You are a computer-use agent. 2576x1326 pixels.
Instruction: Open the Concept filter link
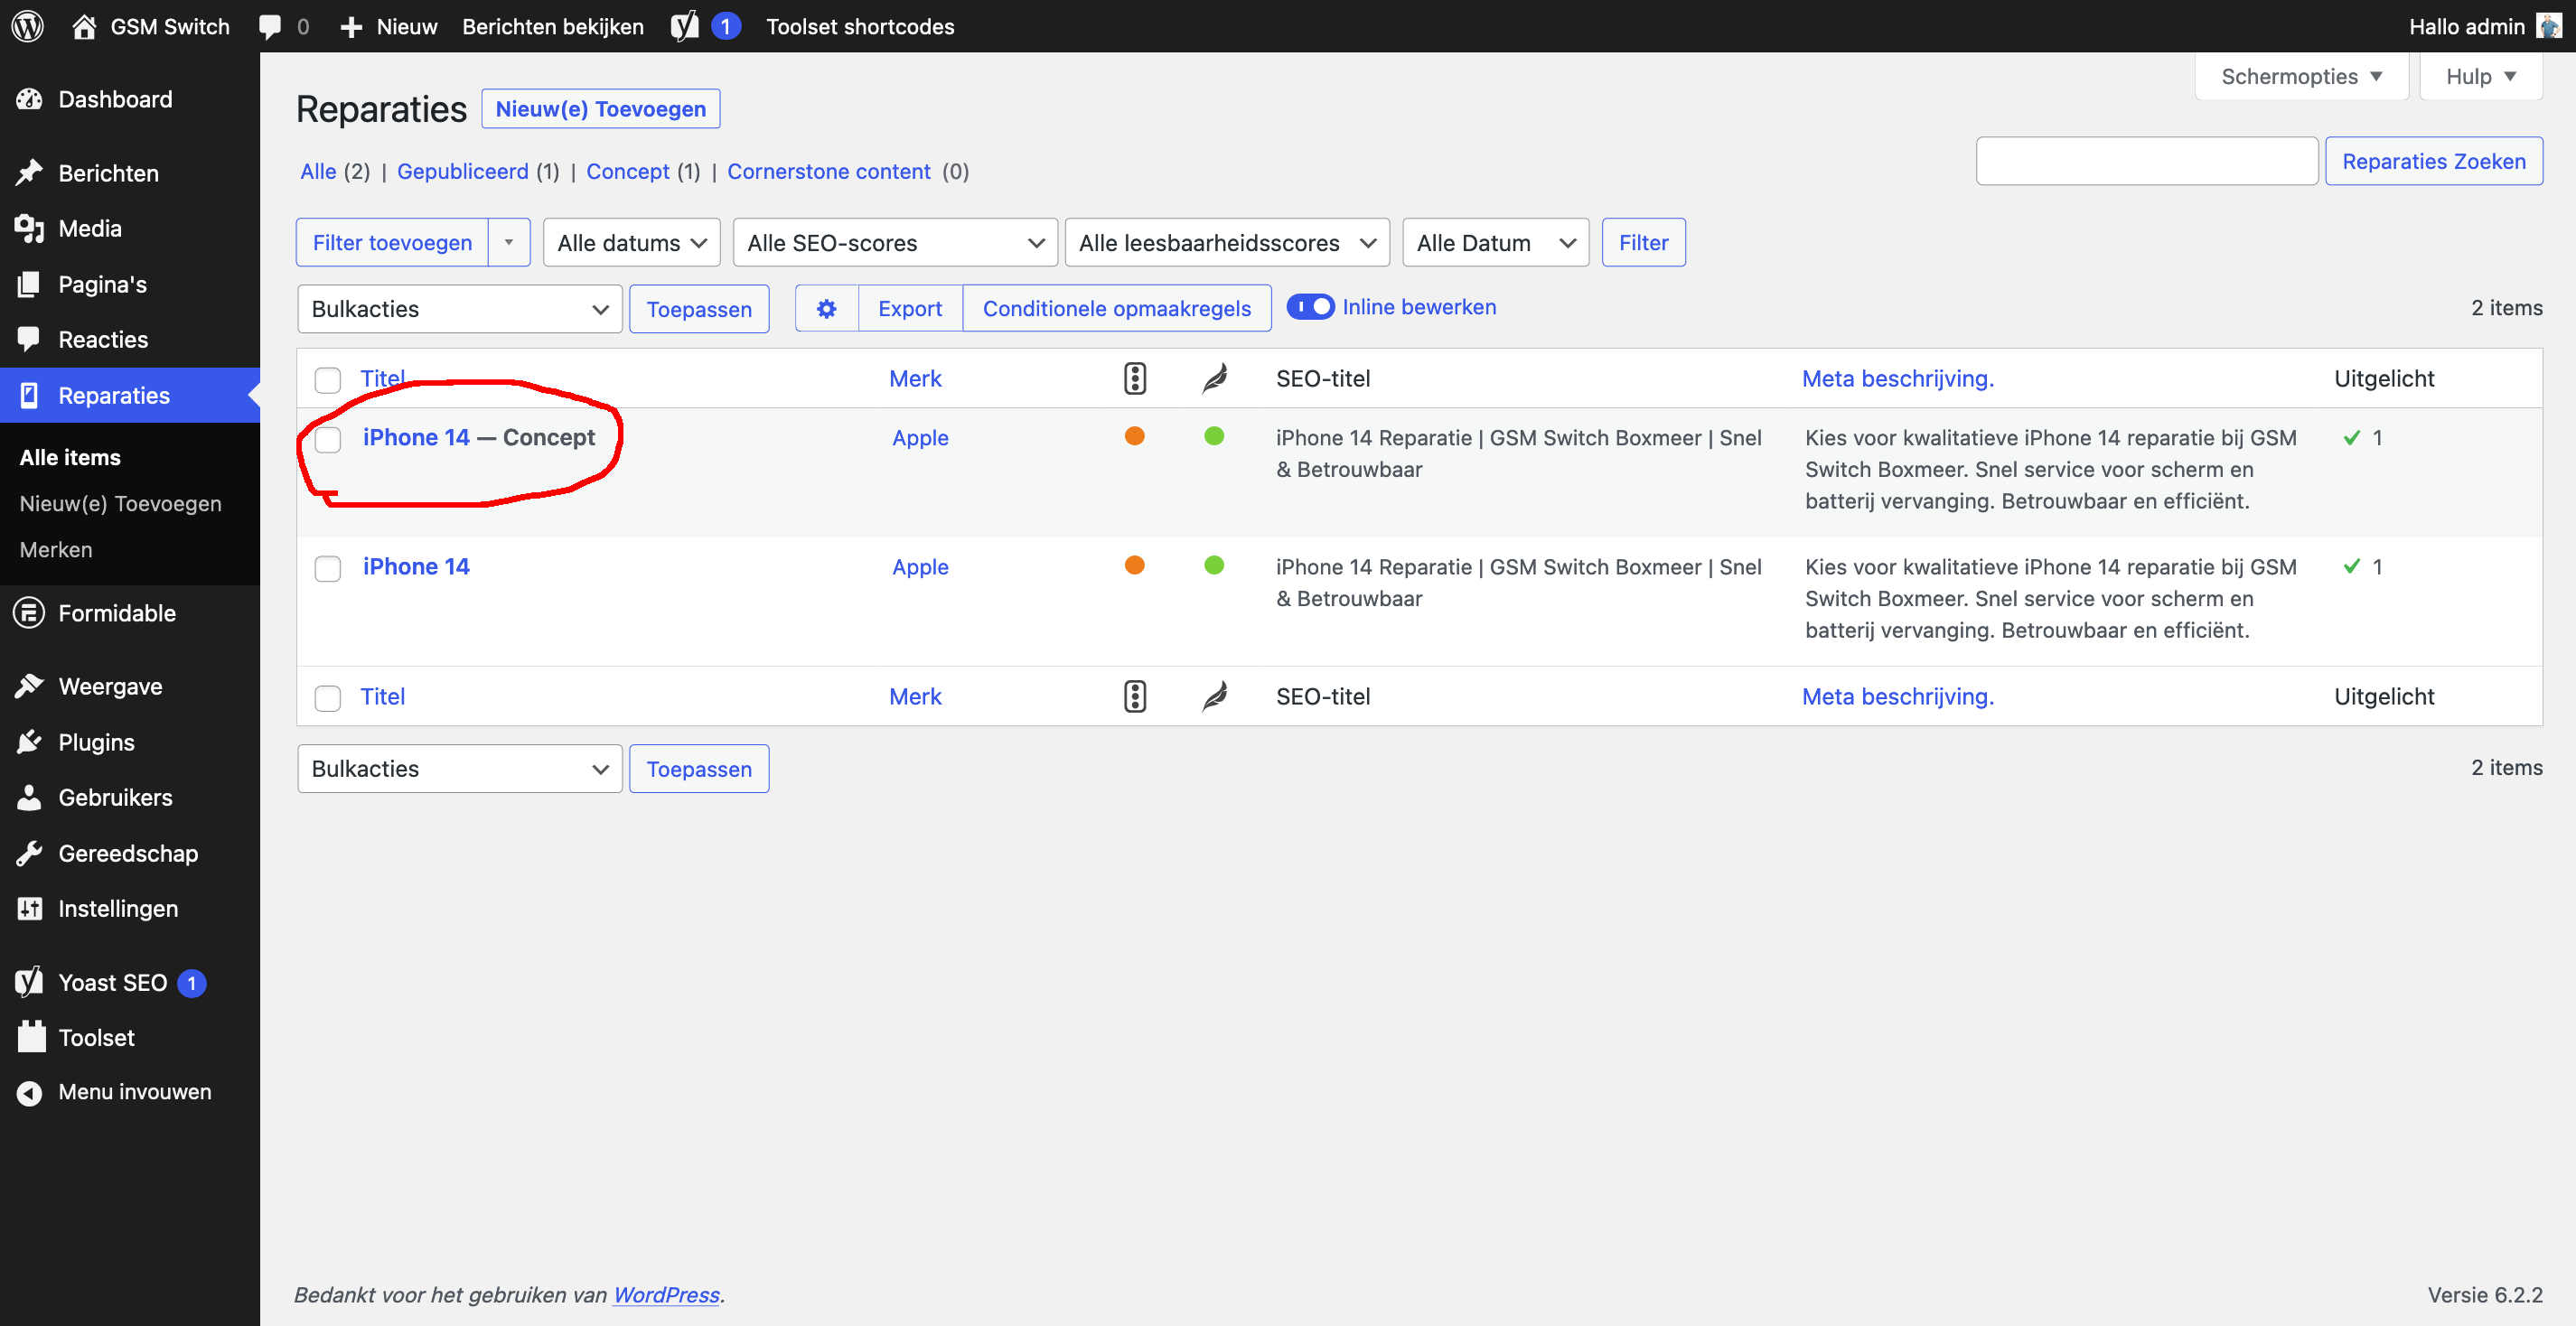(x=627, y=171)
